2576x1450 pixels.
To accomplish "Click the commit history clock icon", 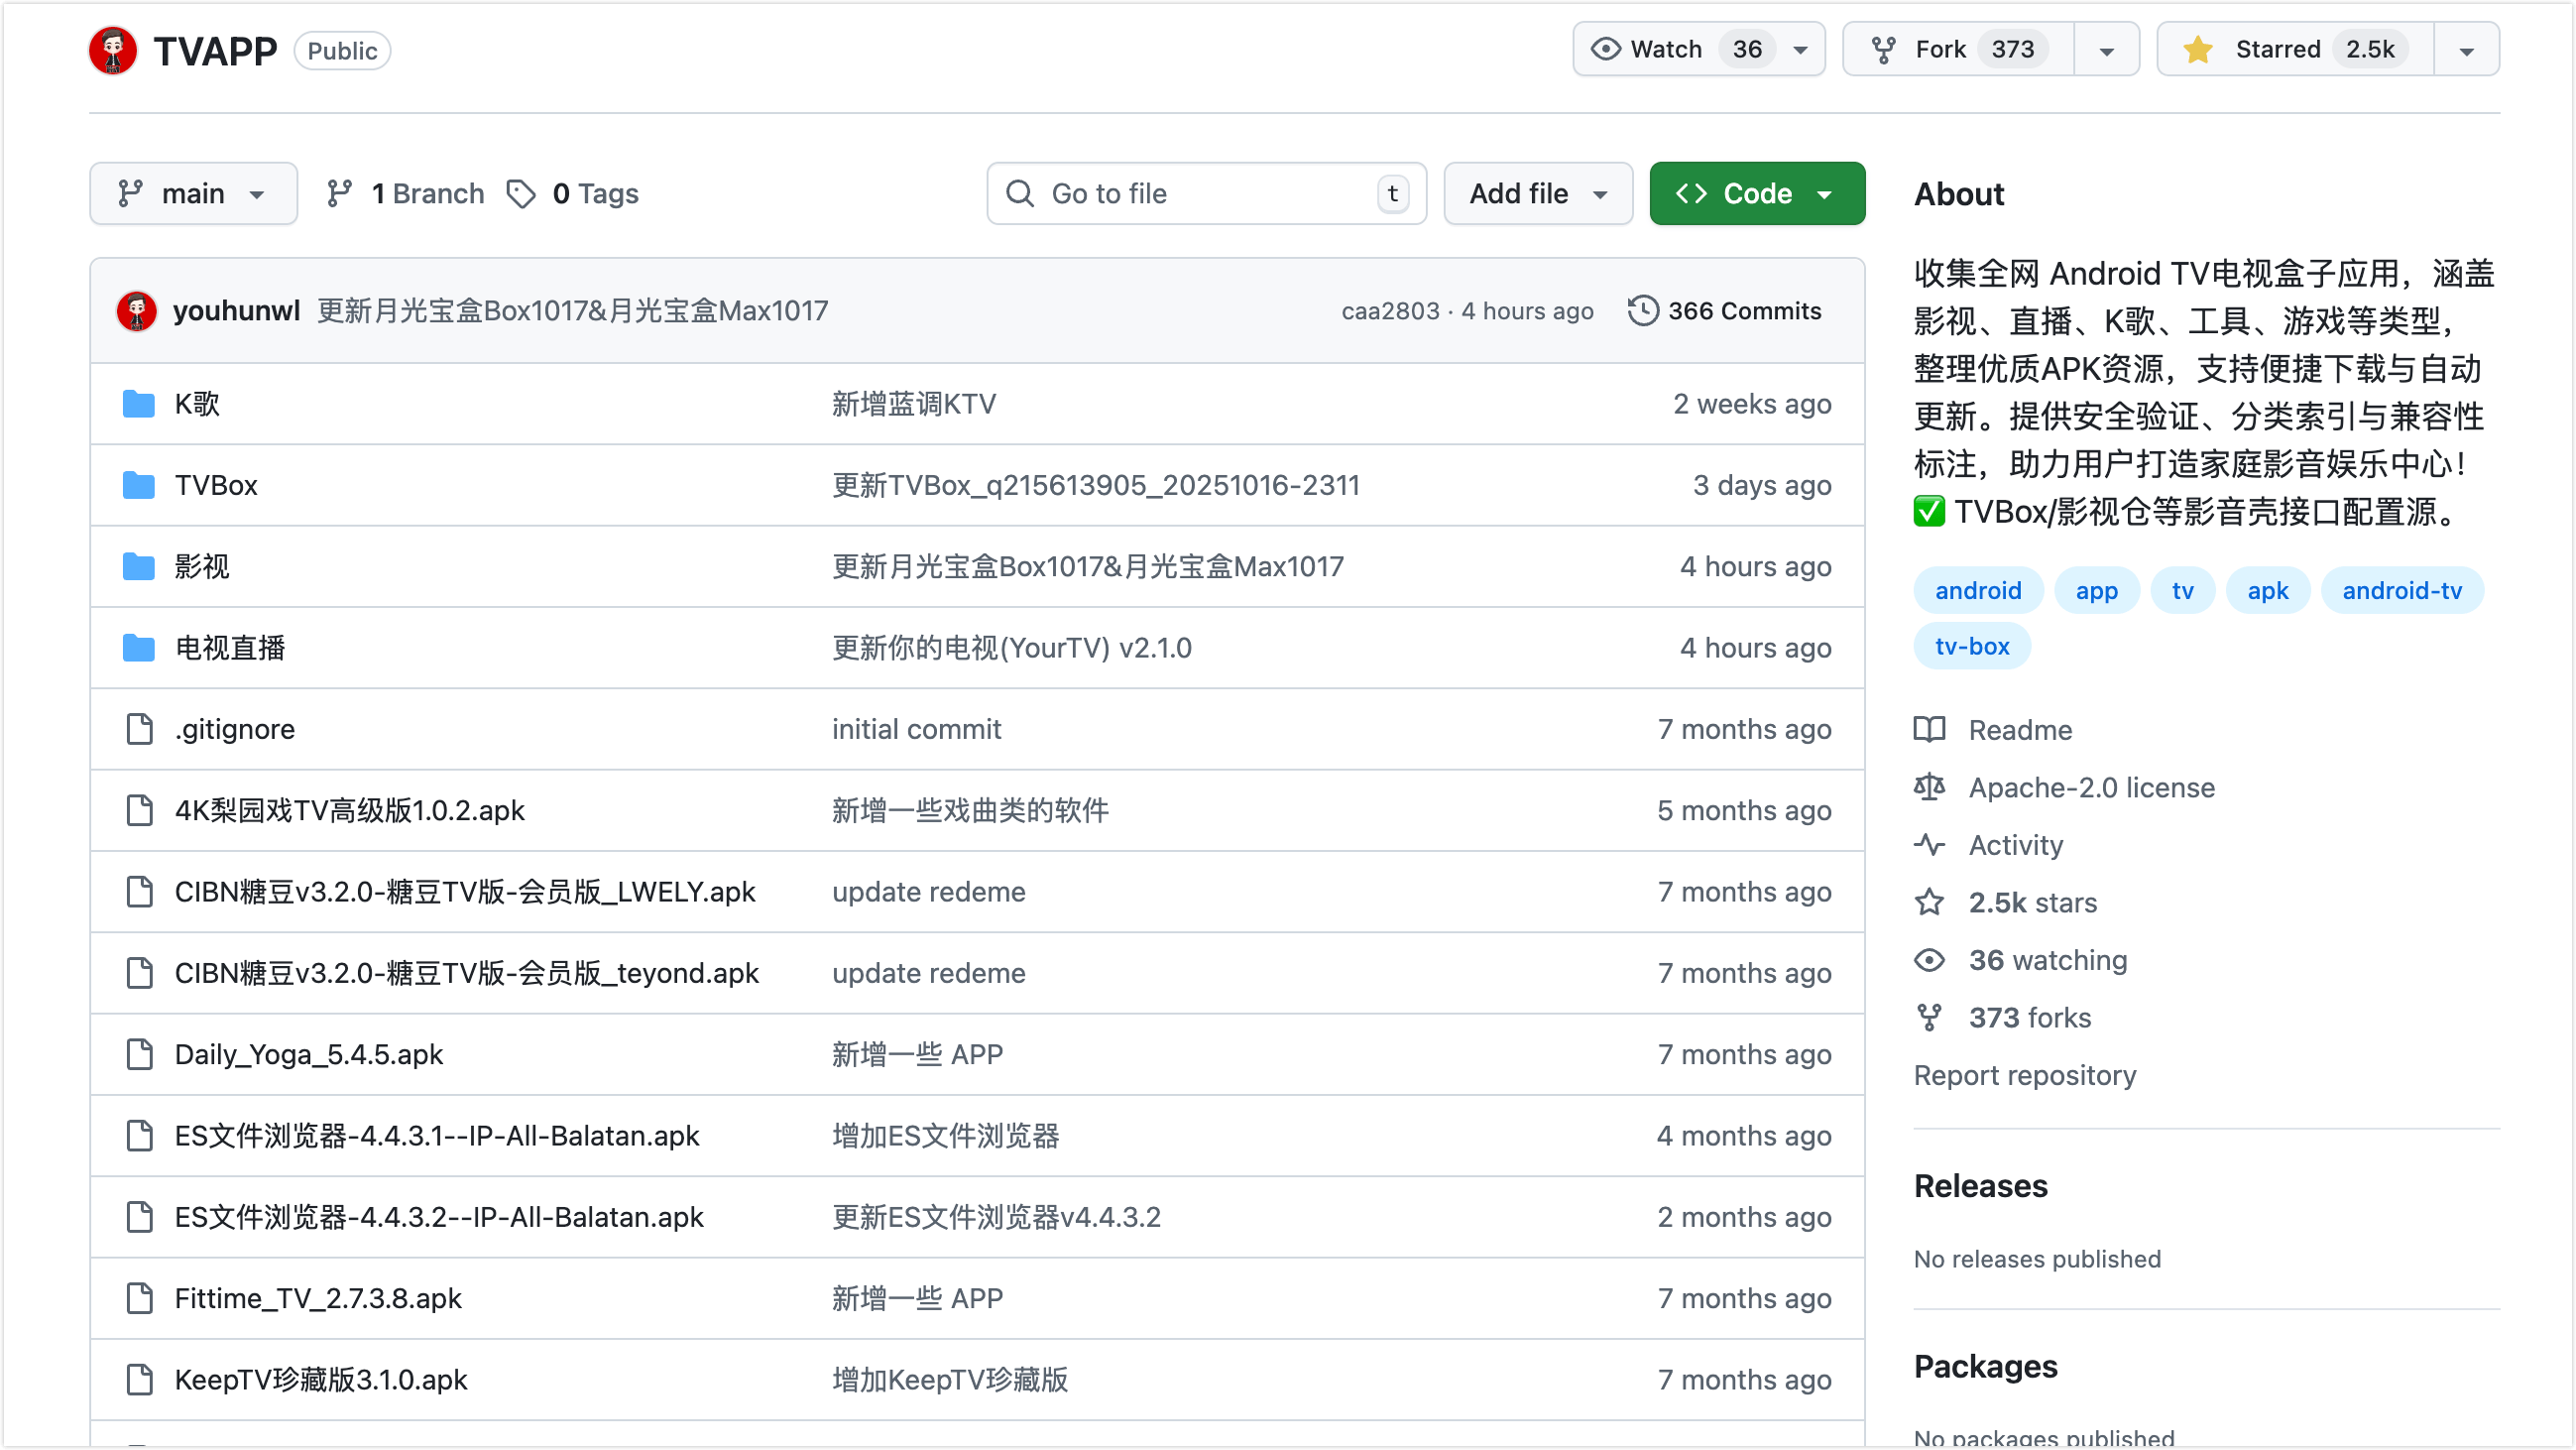I will (1642, 311).
